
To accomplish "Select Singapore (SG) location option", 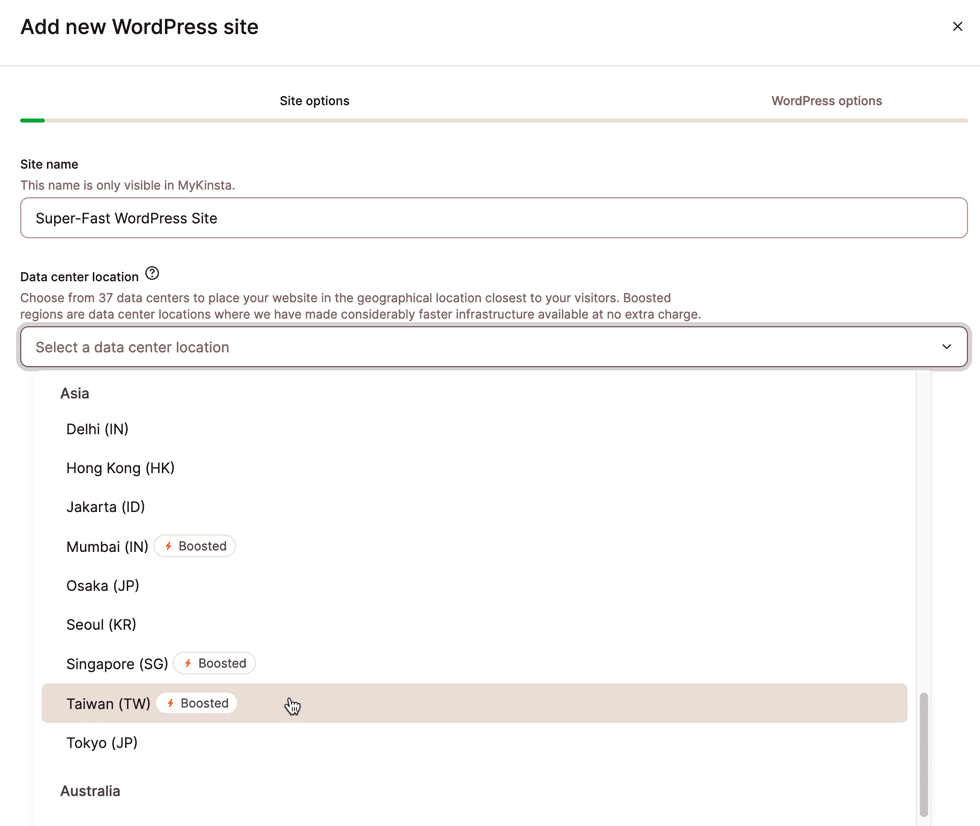I will point(117,664).
